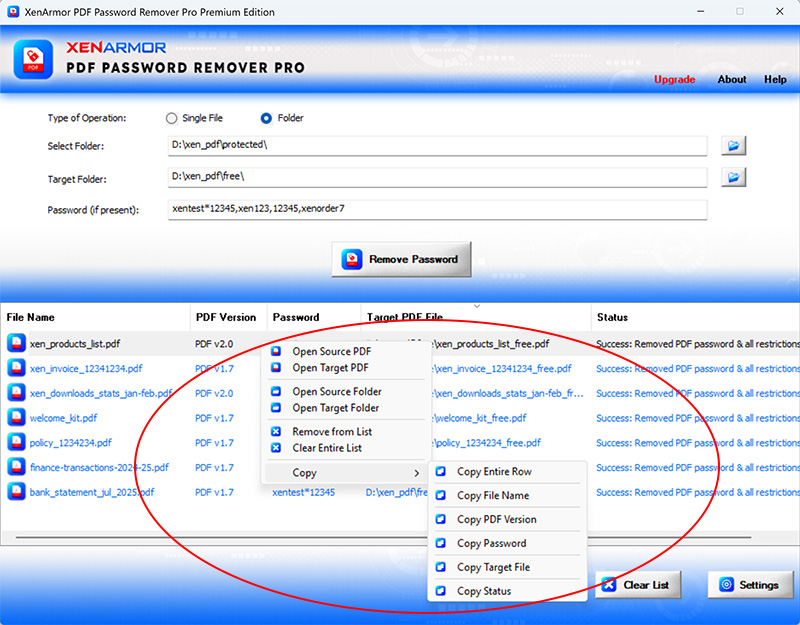Click the icon beside Copy Target File
The width and height of the screenshot is (800, 625).
[x=441, y=567]
